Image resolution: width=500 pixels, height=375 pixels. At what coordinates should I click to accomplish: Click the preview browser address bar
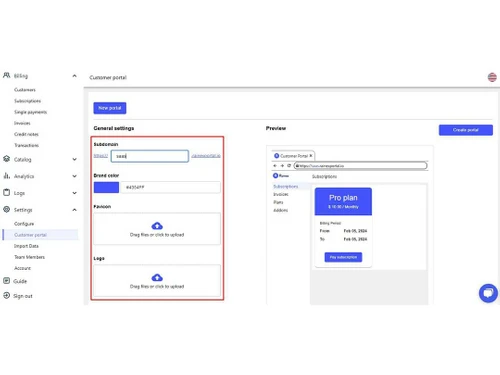tap(360, 166)
